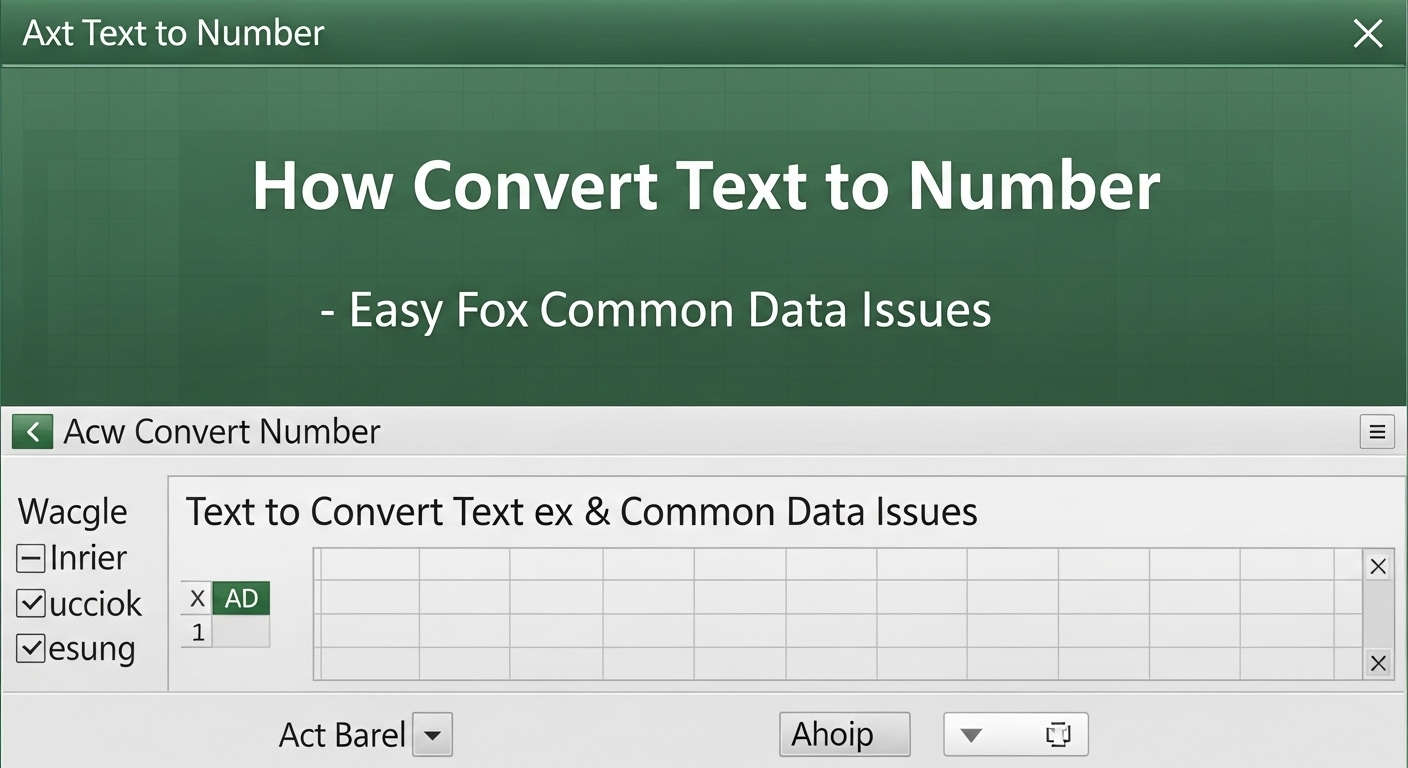Open the dropdown arrow next to the copy icon
The width and height of the screenshot is (1408, 768).
click(972, 733)
